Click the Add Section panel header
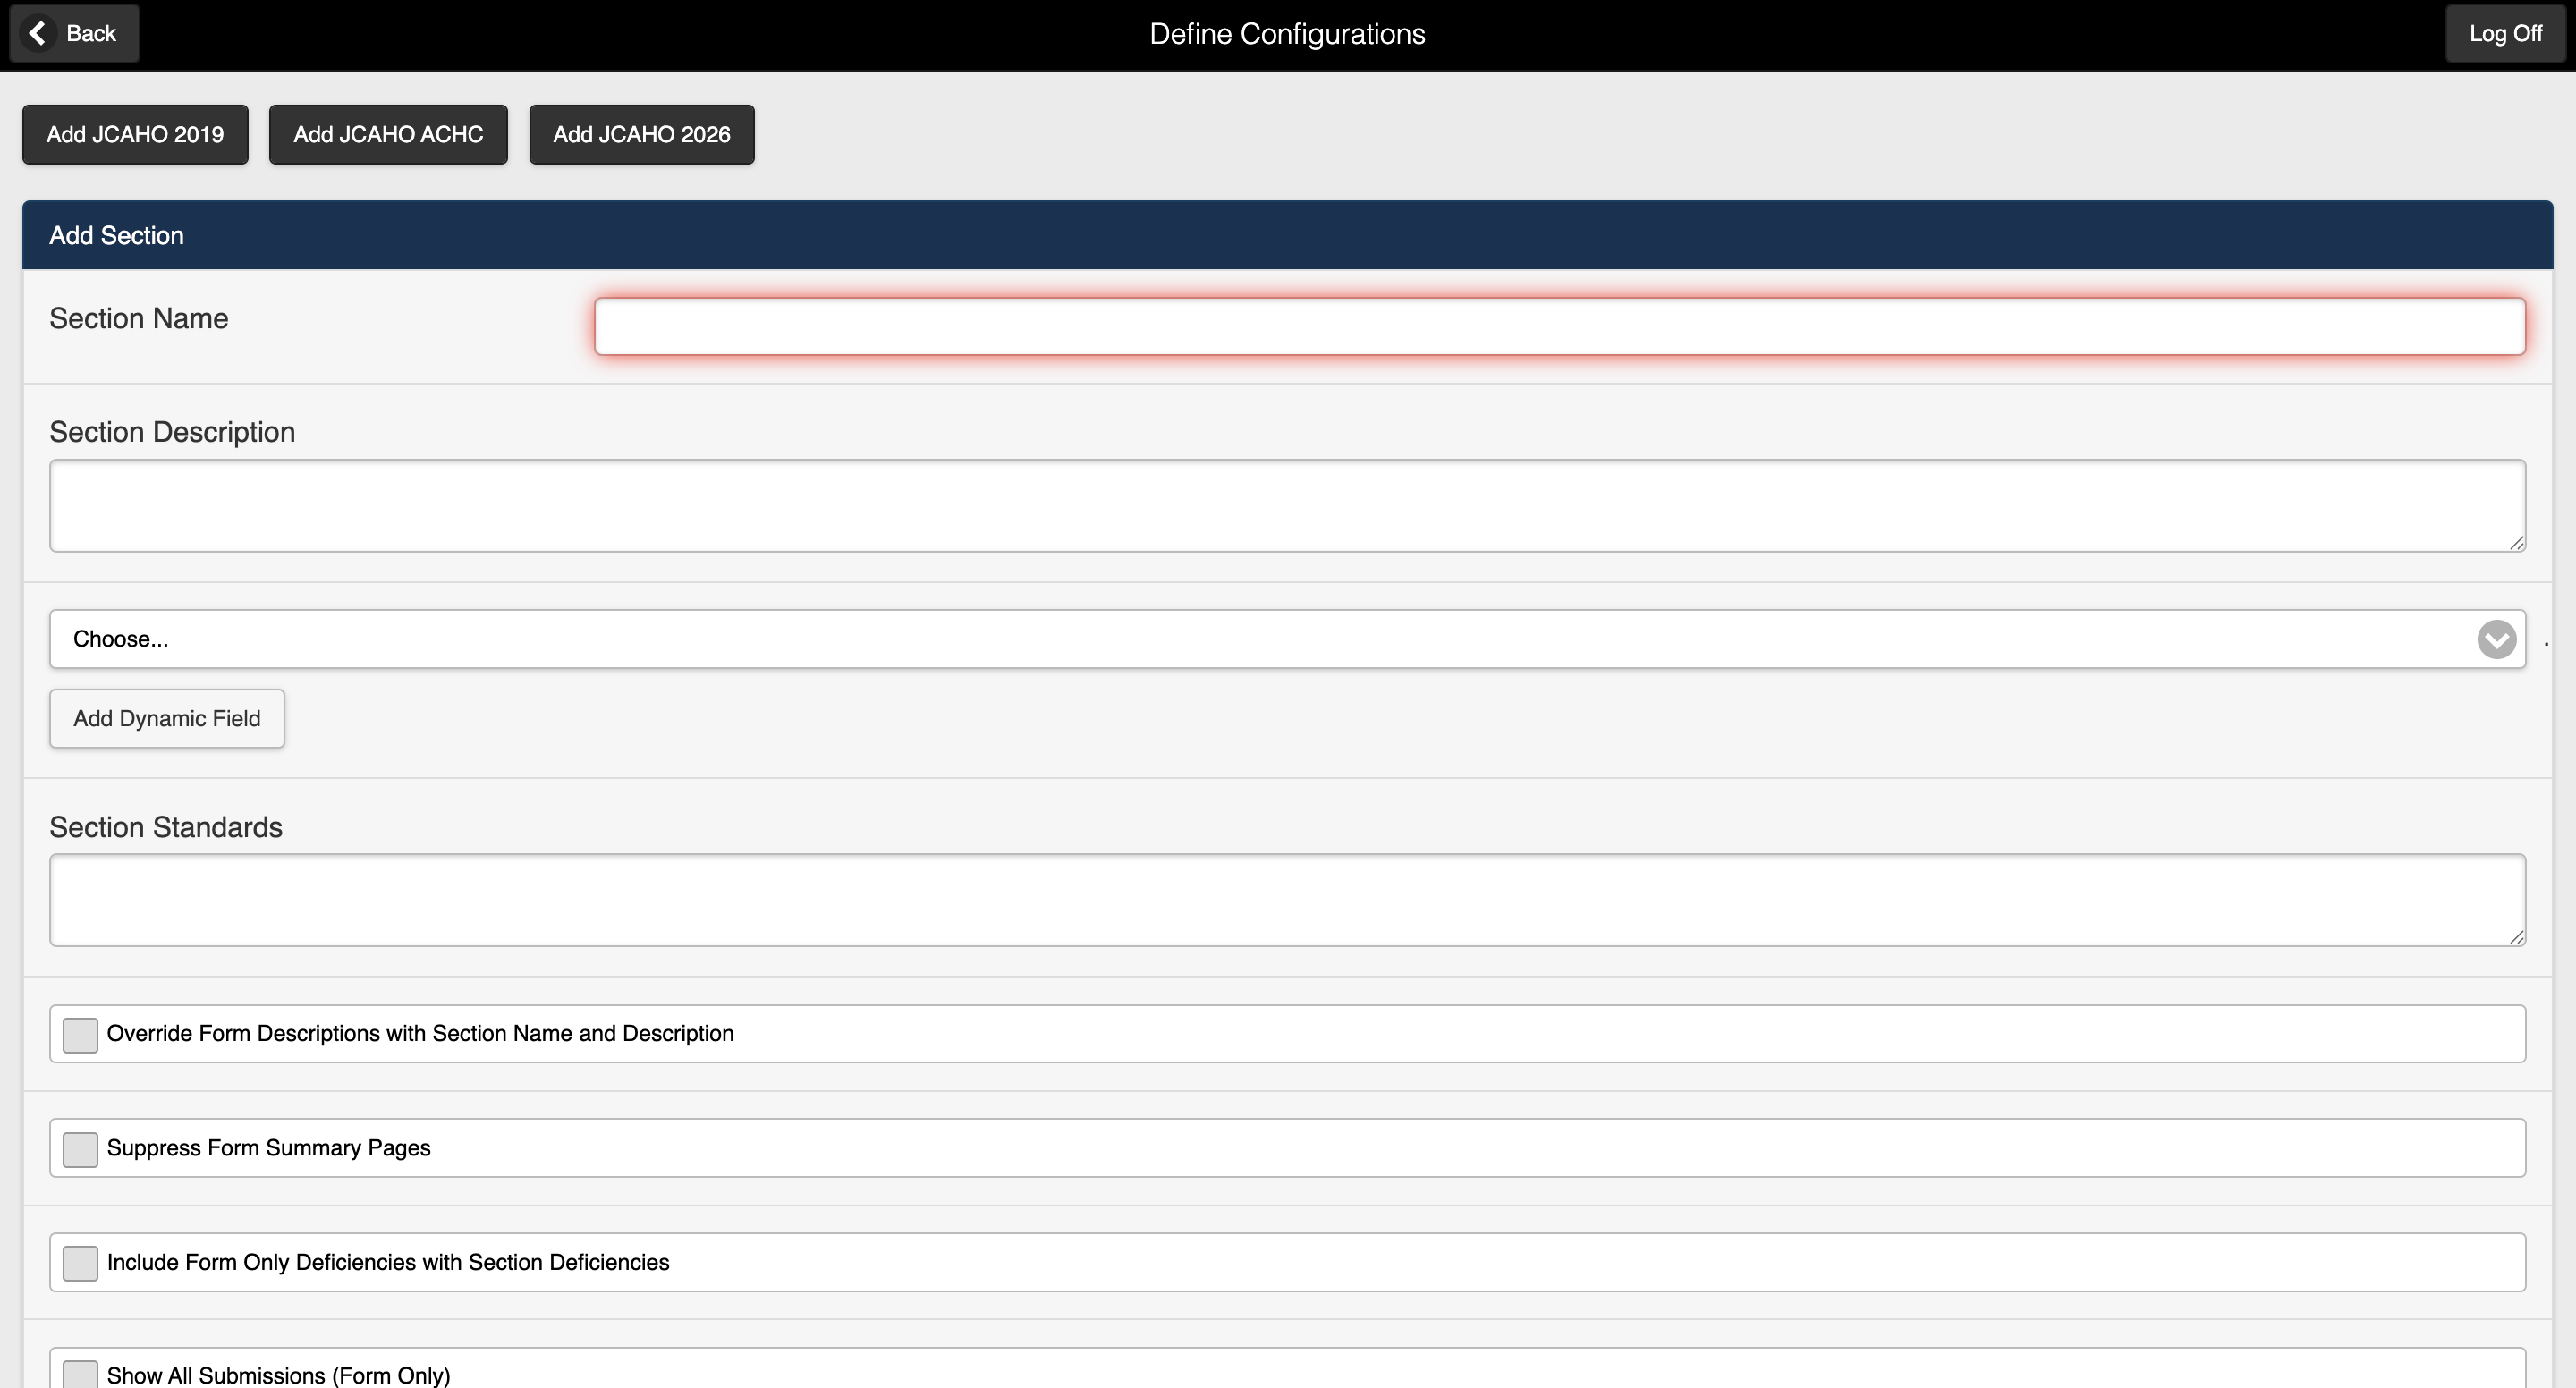This screenshot has height=1388, width=2576. 1287,235
